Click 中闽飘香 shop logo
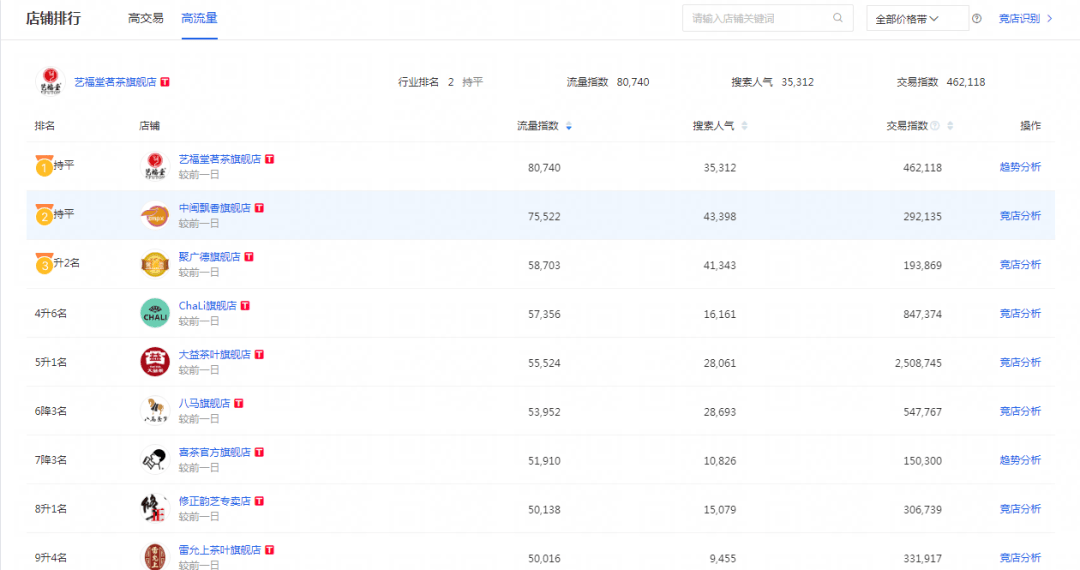The height and width of the screenshot is (570, 1080). point(155,215)
